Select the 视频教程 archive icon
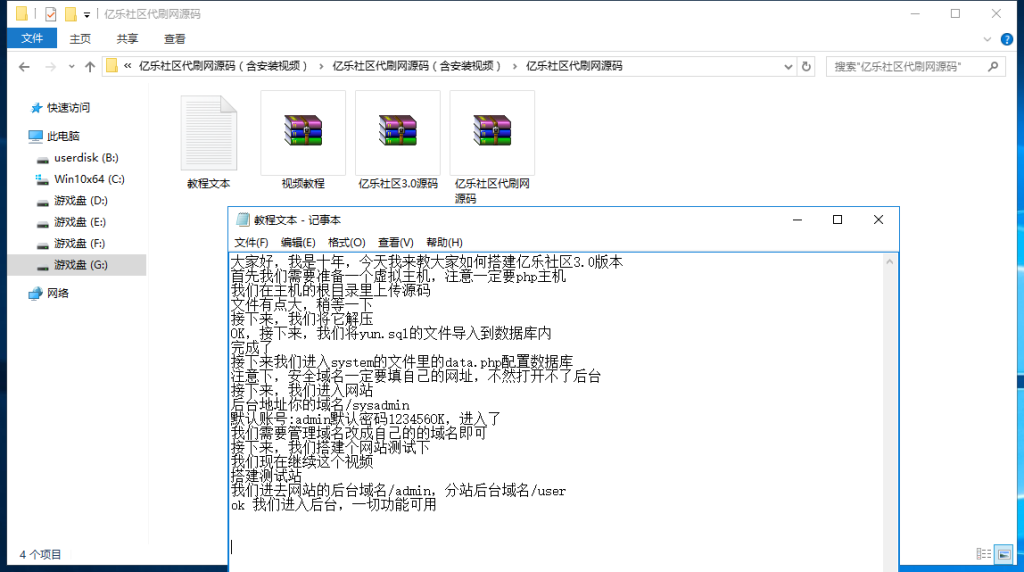The height and width of the screenshot is (572, 1024). [303, 131]
